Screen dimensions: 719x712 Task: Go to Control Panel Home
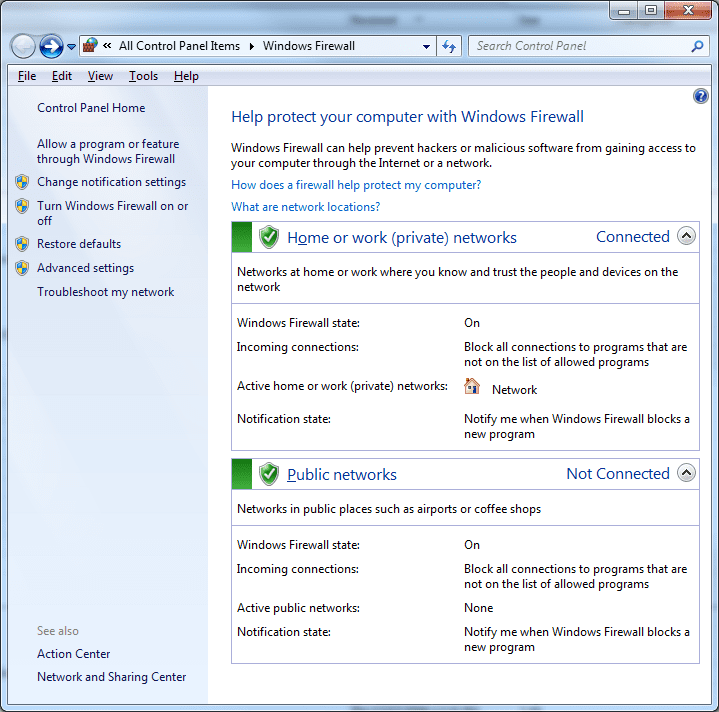click(91, 108)
